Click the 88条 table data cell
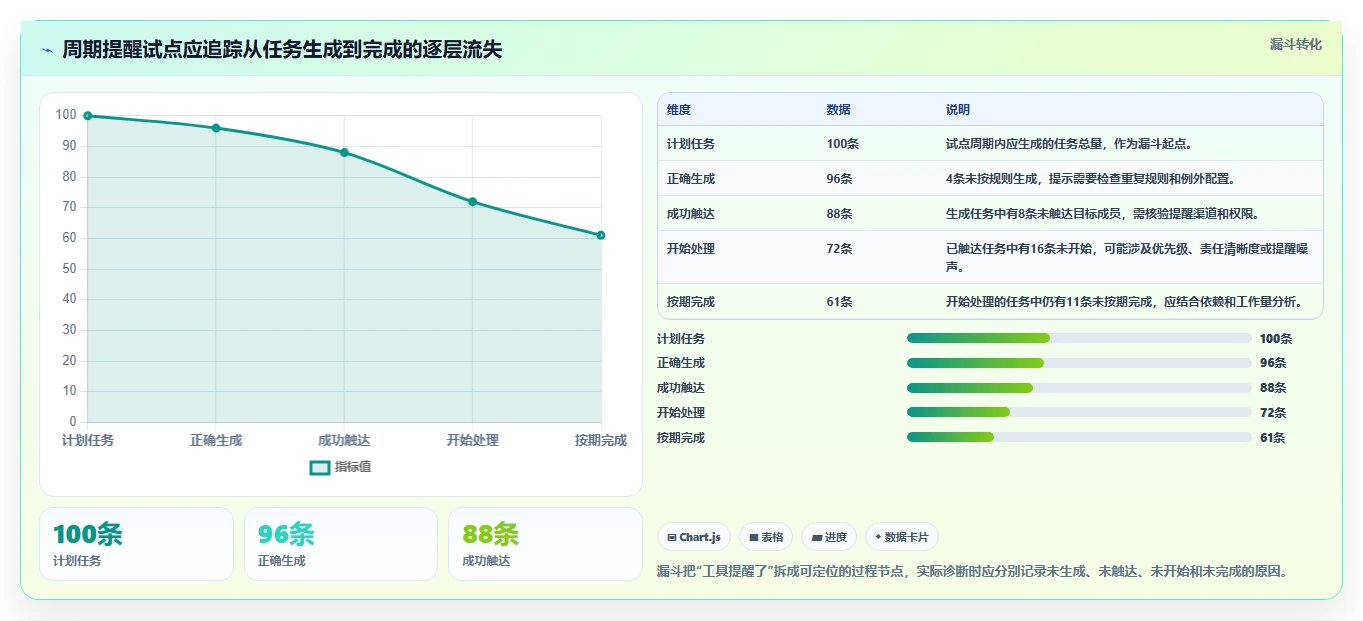Image resolution: width=1363 pixels, height=621 pixels. point(840,214)
